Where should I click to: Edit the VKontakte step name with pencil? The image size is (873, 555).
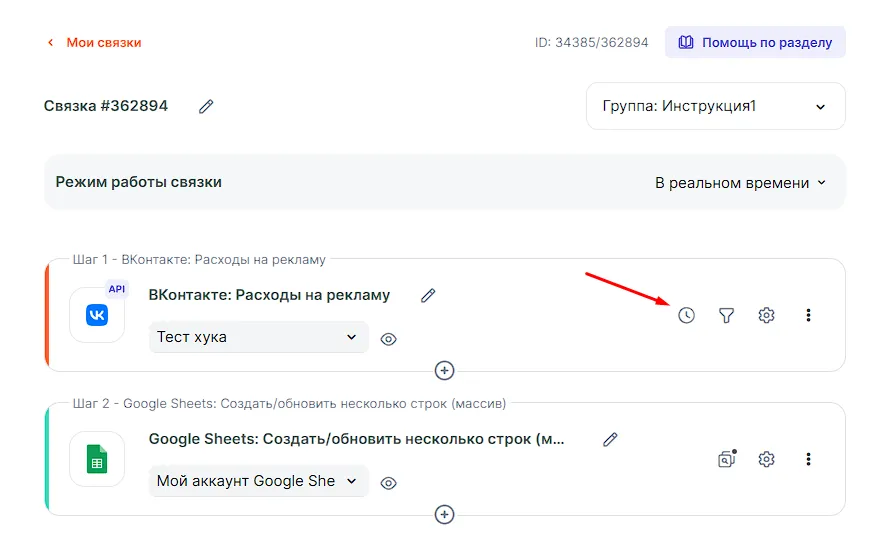pos(428,295)
